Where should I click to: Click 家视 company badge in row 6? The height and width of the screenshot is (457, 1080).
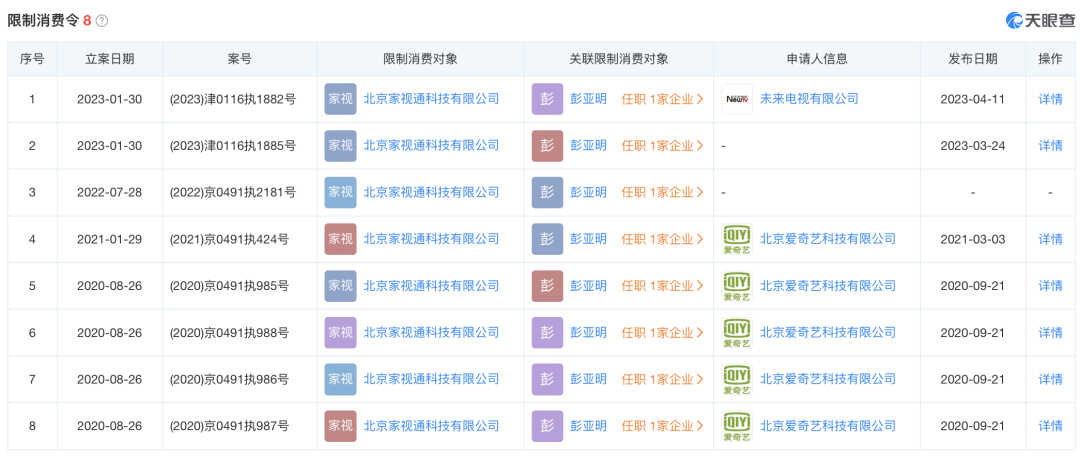click(x=340, y=332)
